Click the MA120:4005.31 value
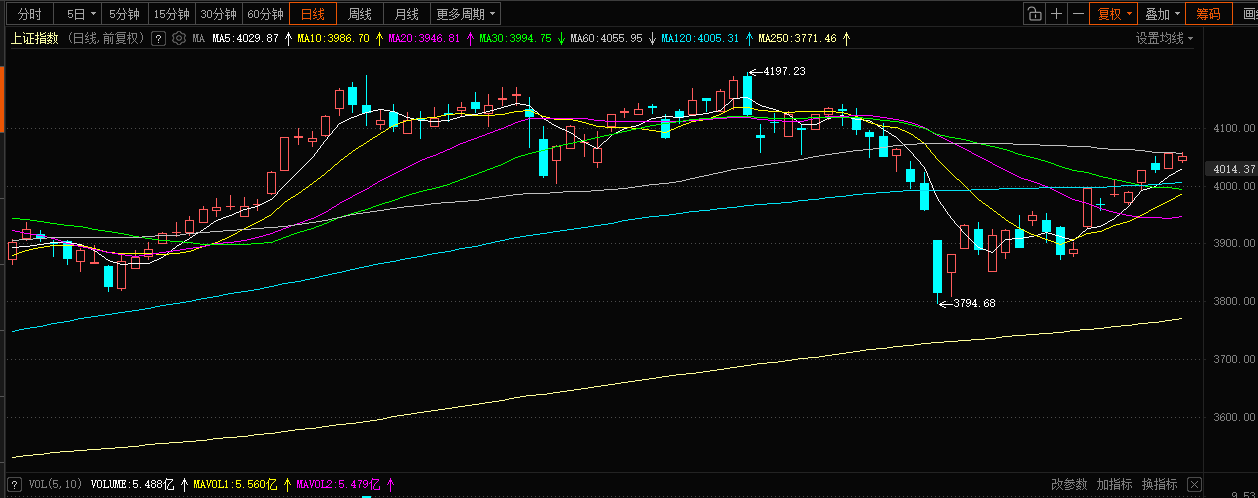Viewport: 1258px width, 498px height. (x=700, y=38)
